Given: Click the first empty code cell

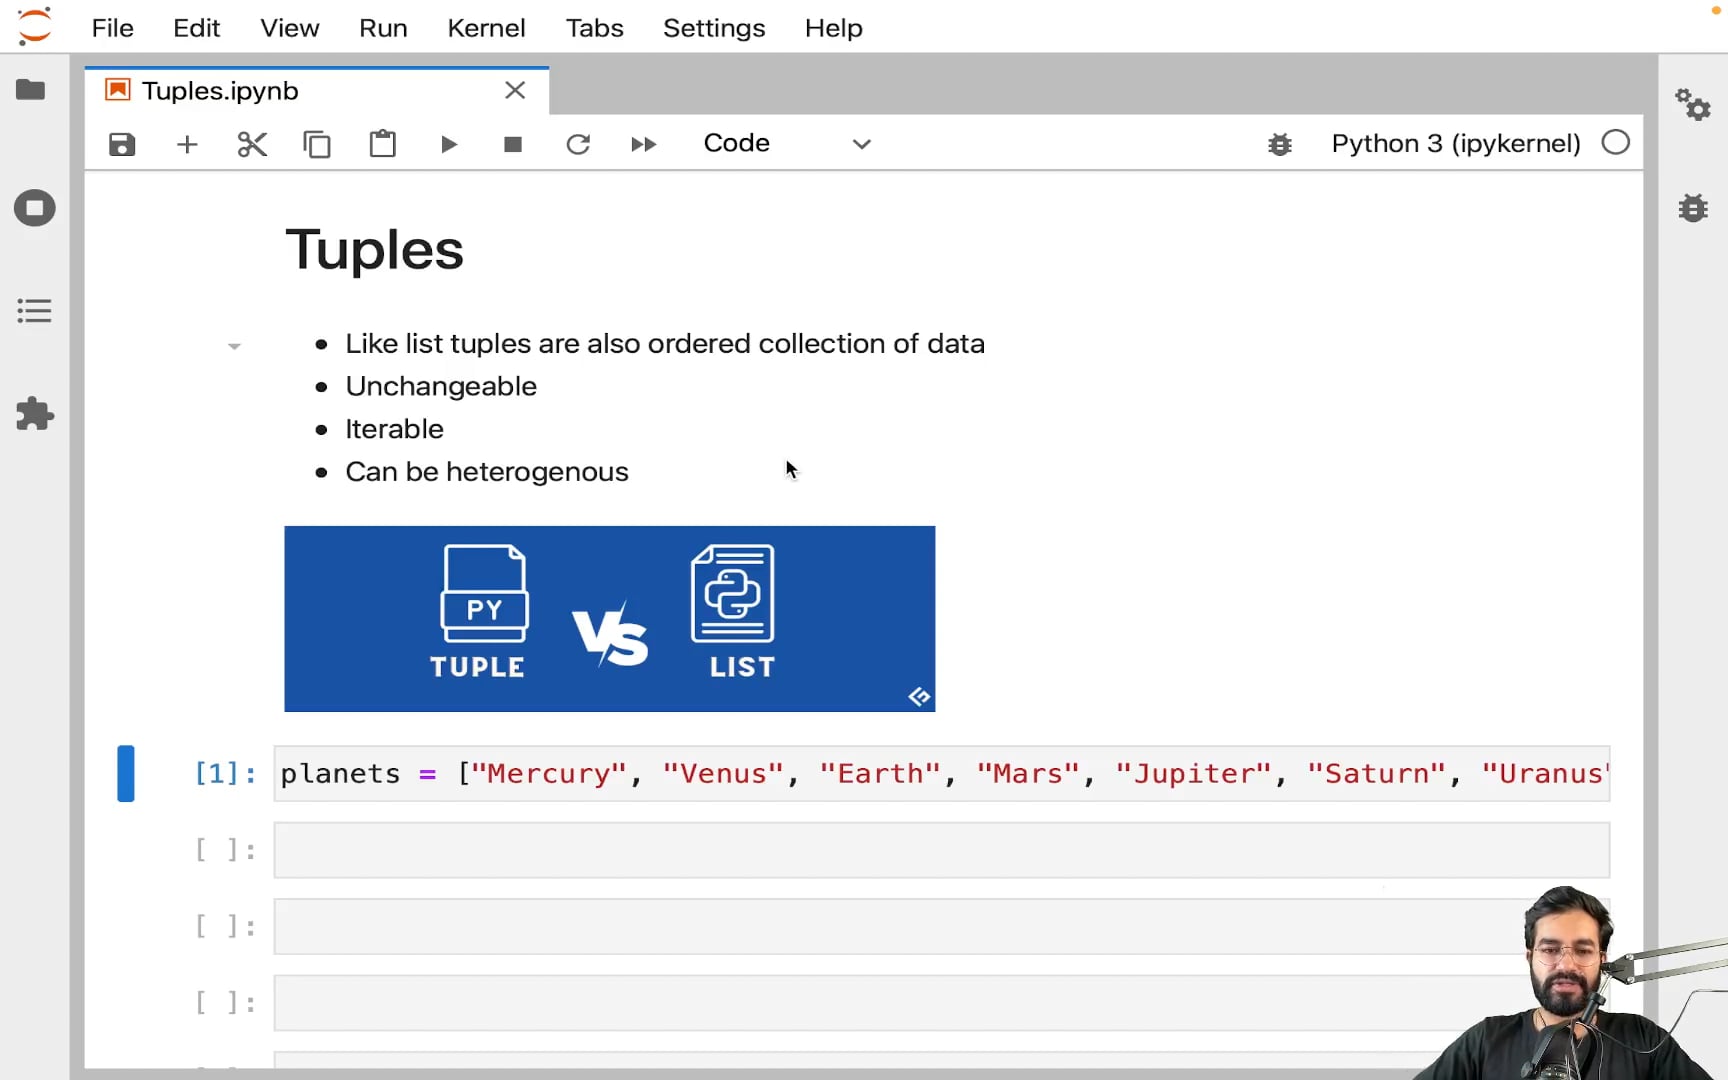Looking at the screenshot, I should [x=941, y=850].
